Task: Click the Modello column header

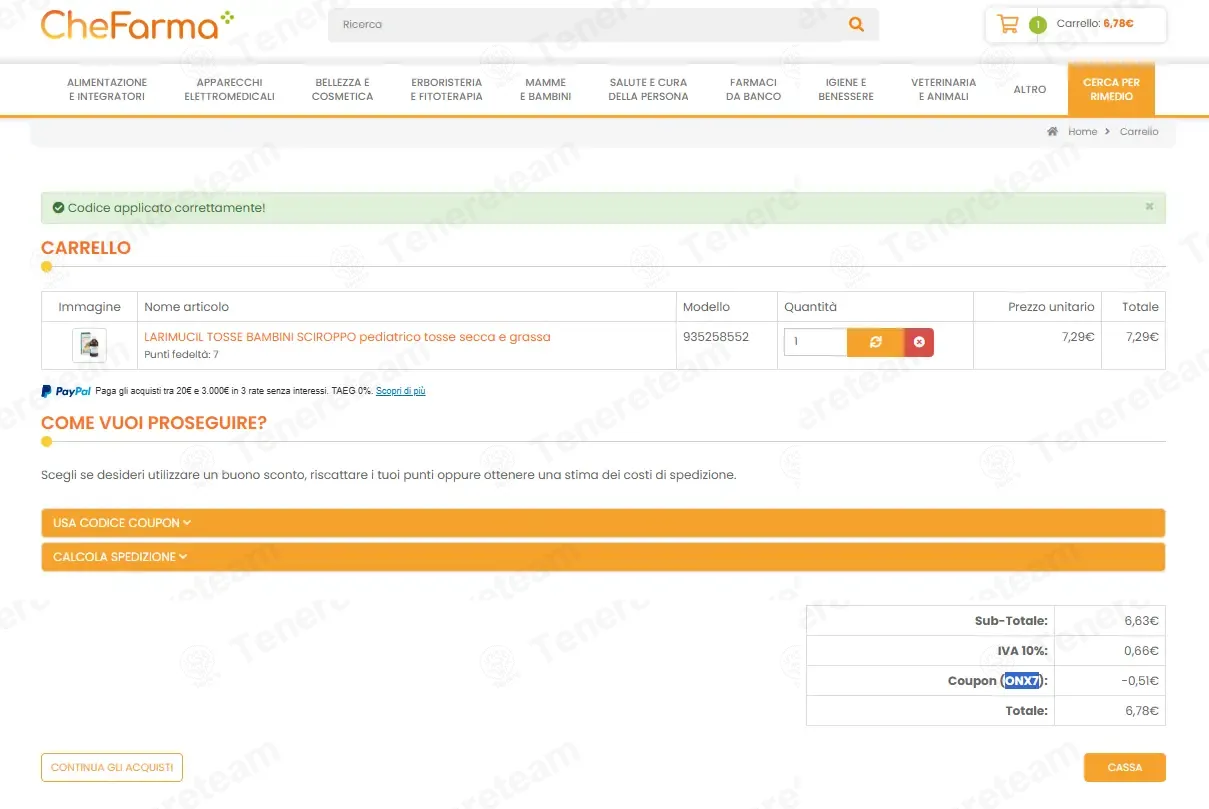Action: [x=706, y=307]
